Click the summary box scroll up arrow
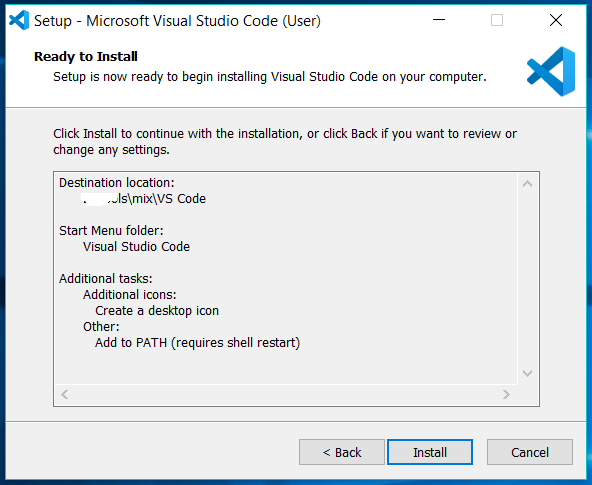Image resolution: width=592 pixels, height=485 pixels. coord(527,184)
